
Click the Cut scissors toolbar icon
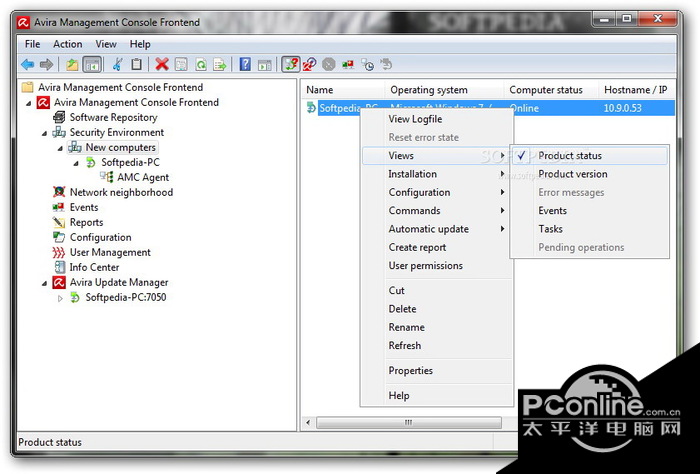[117, 64]
